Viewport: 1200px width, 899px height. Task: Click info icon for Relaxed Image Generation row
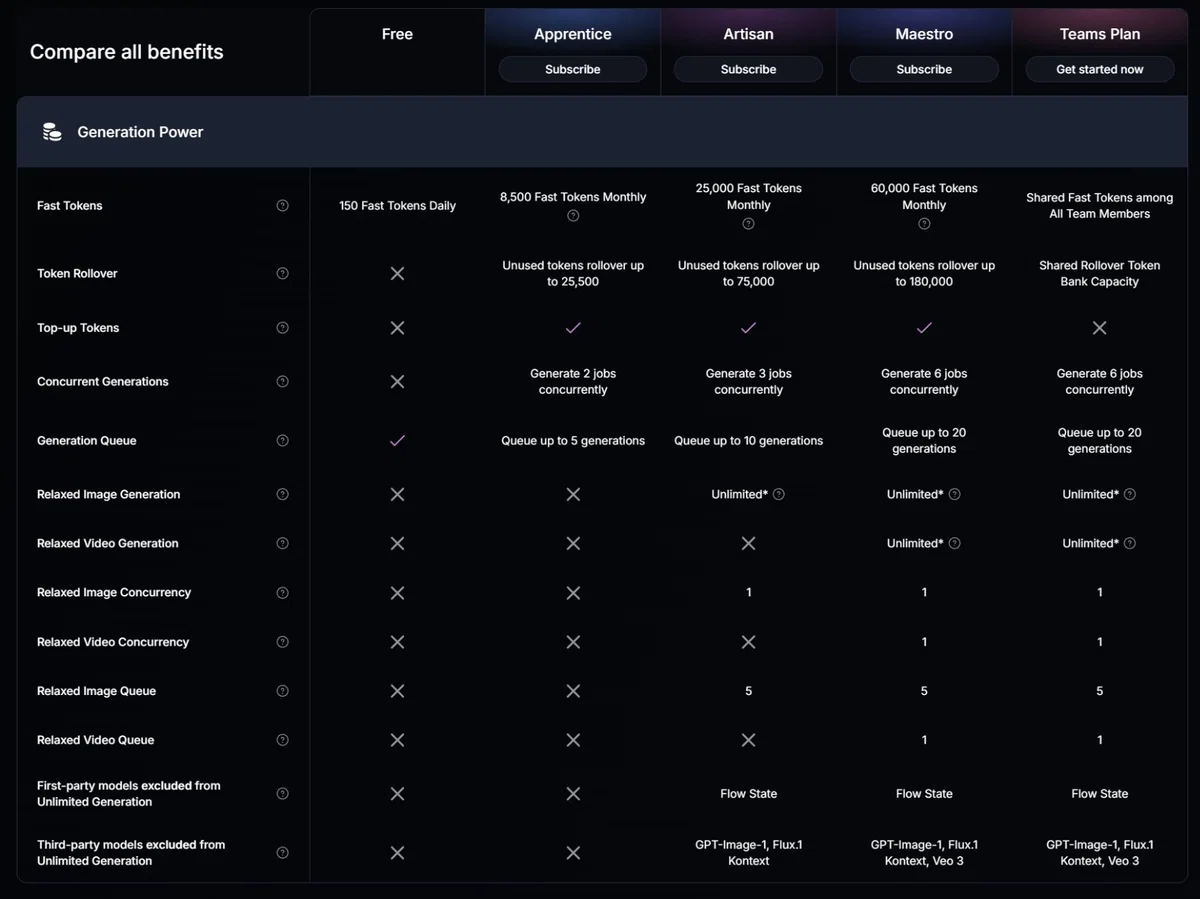(282, 495)
